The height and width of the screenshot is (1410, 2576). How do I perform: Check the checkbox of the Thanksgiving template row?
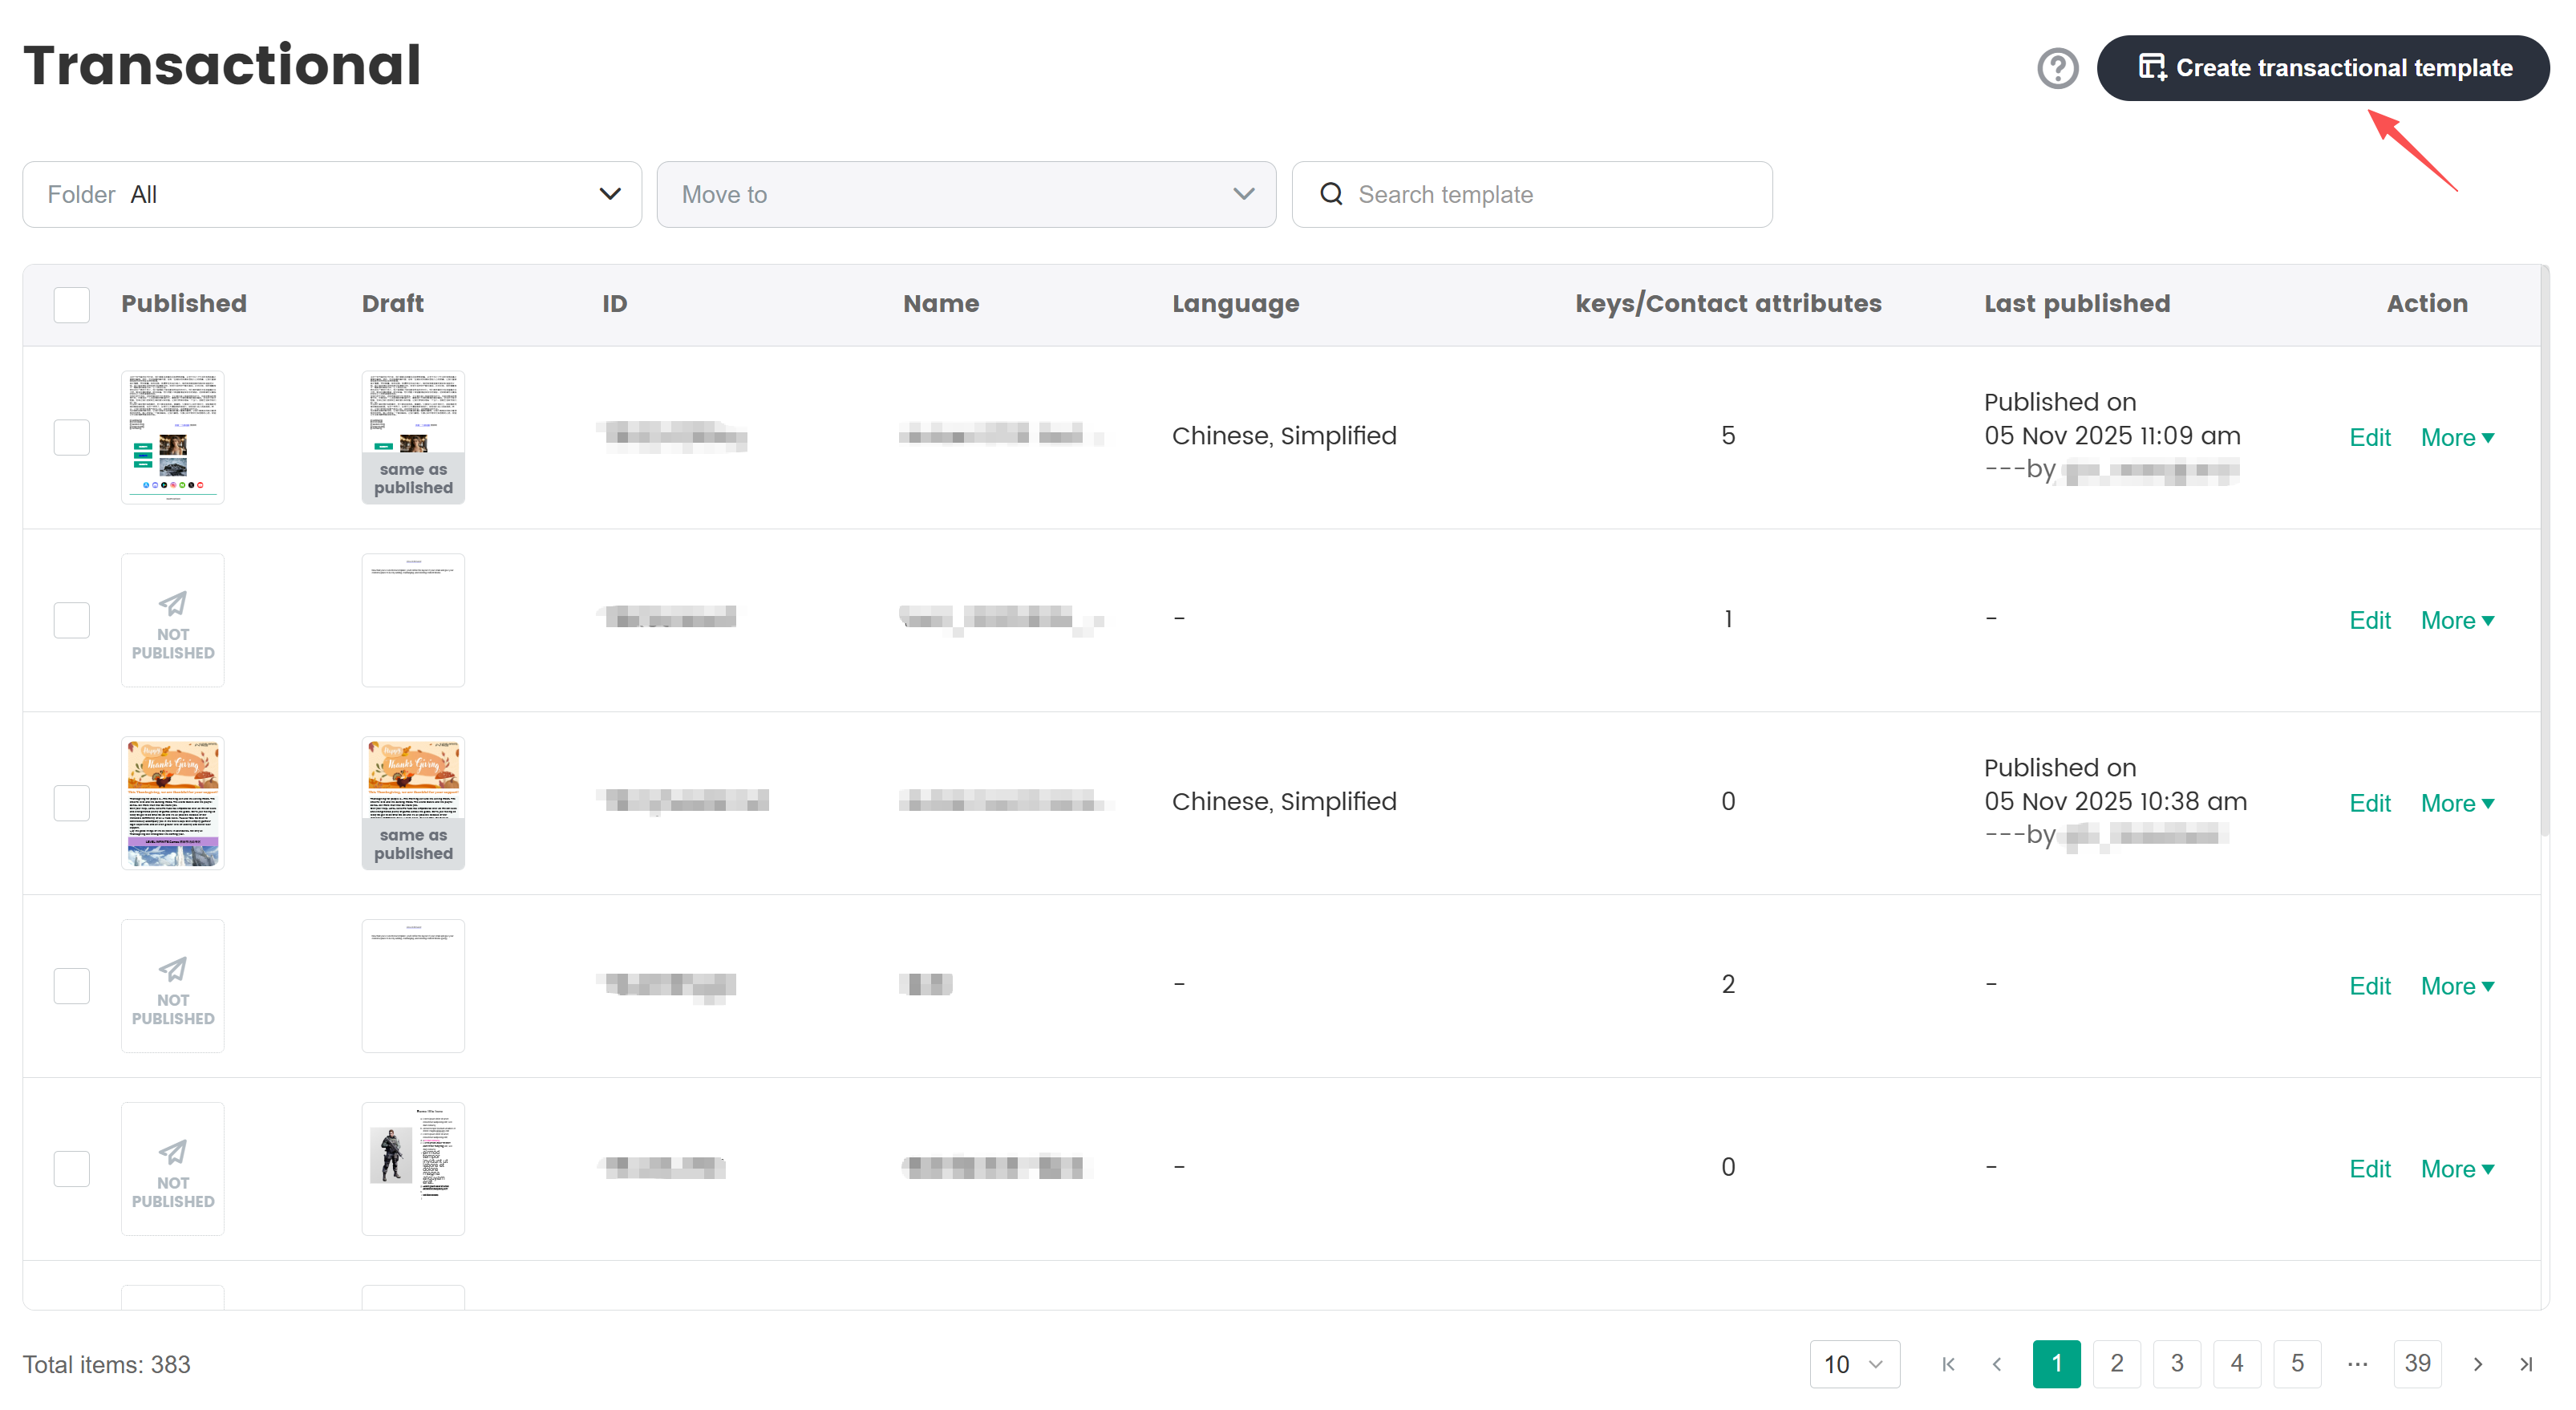(71, 802)
